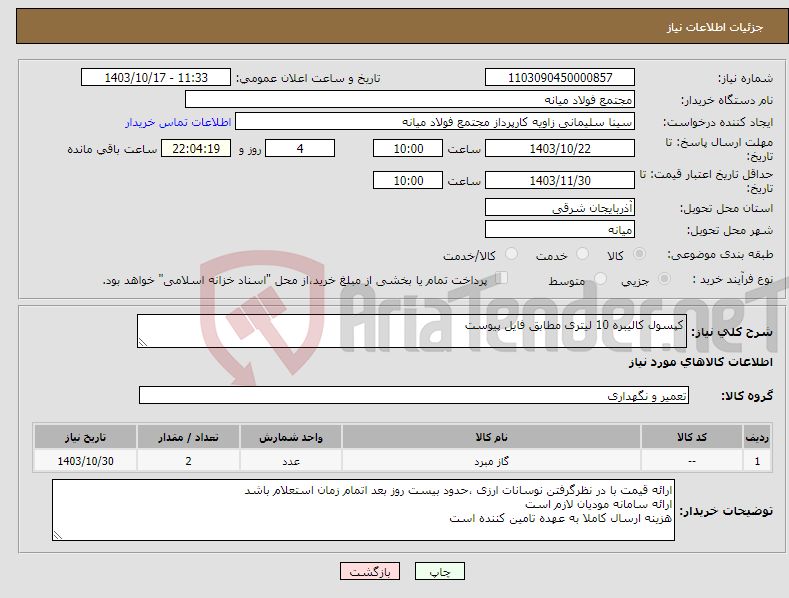Click the general description text area کپسول کالیبره
789x598 pixels.
[x=412, y=331]
